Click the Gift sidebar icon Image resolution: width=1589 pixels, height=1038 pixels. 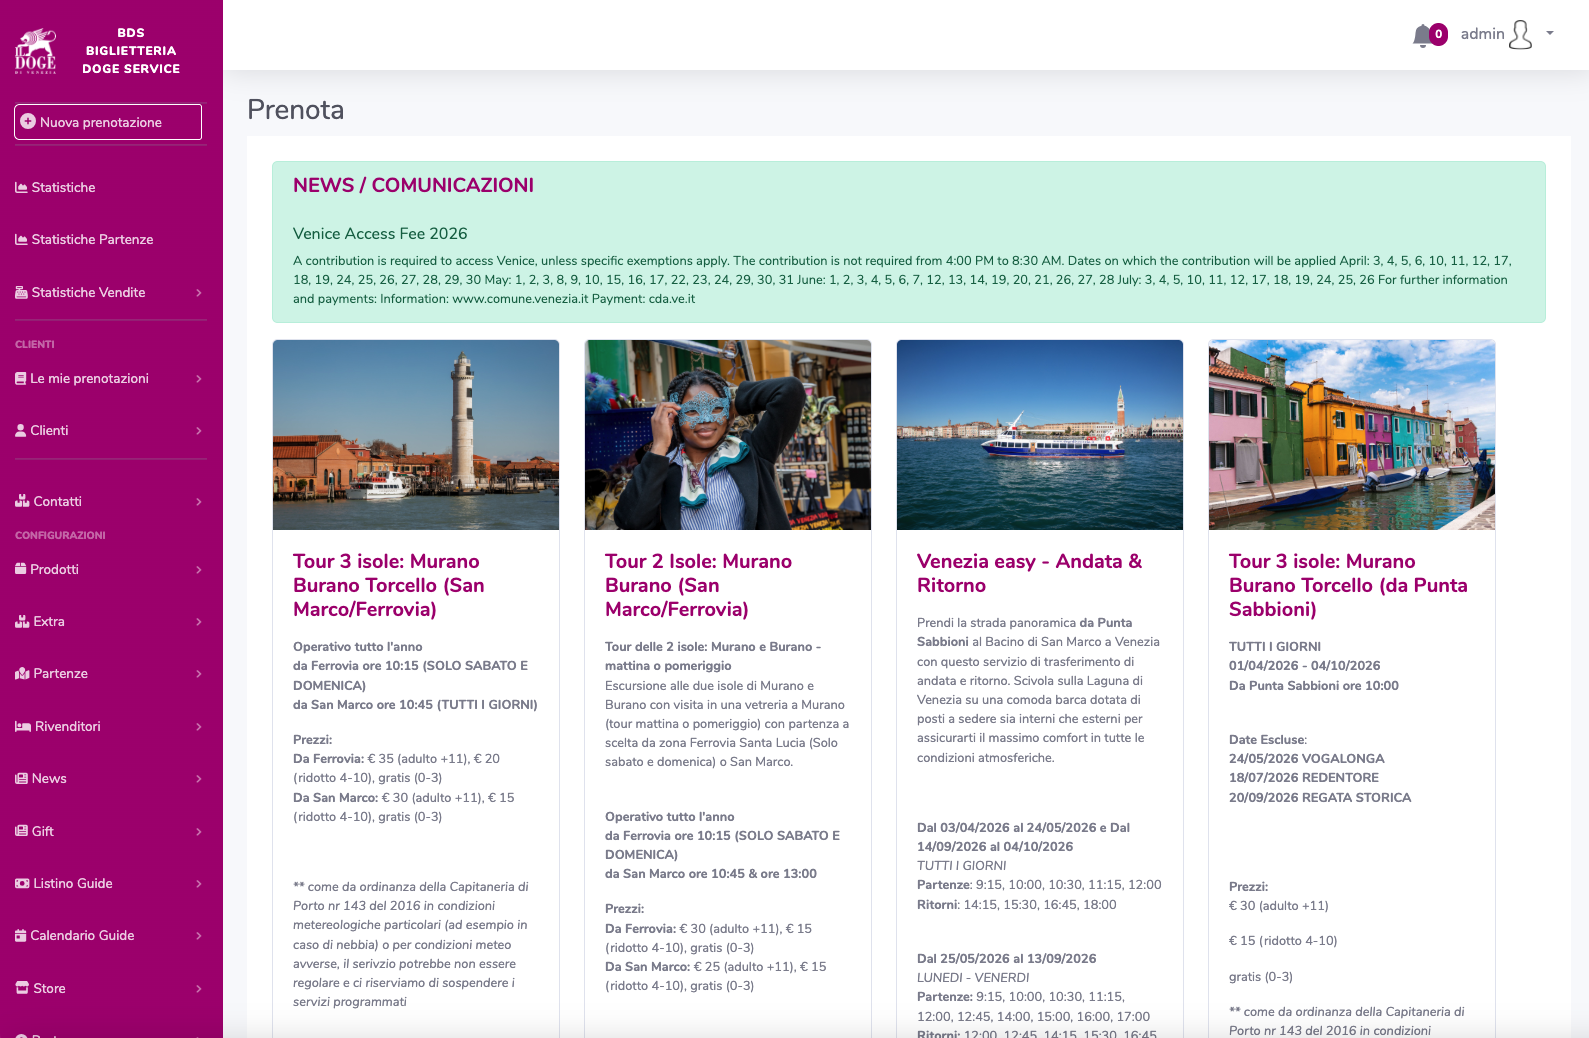pyautogui.click(x=21, y=831)
